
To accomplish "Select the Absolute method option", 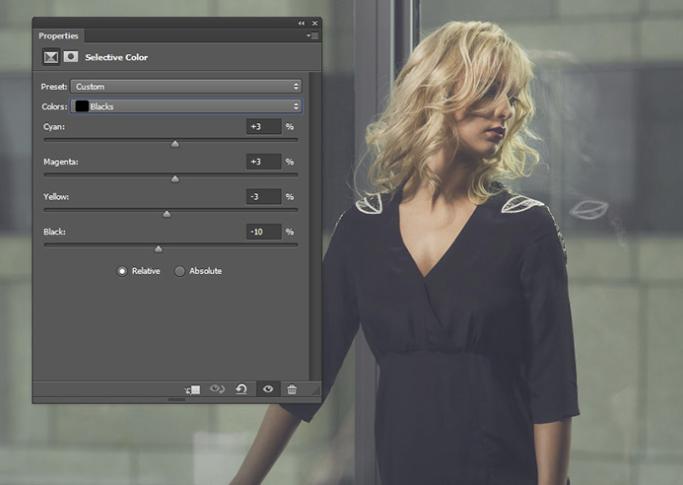I will [x=180, y=271].
